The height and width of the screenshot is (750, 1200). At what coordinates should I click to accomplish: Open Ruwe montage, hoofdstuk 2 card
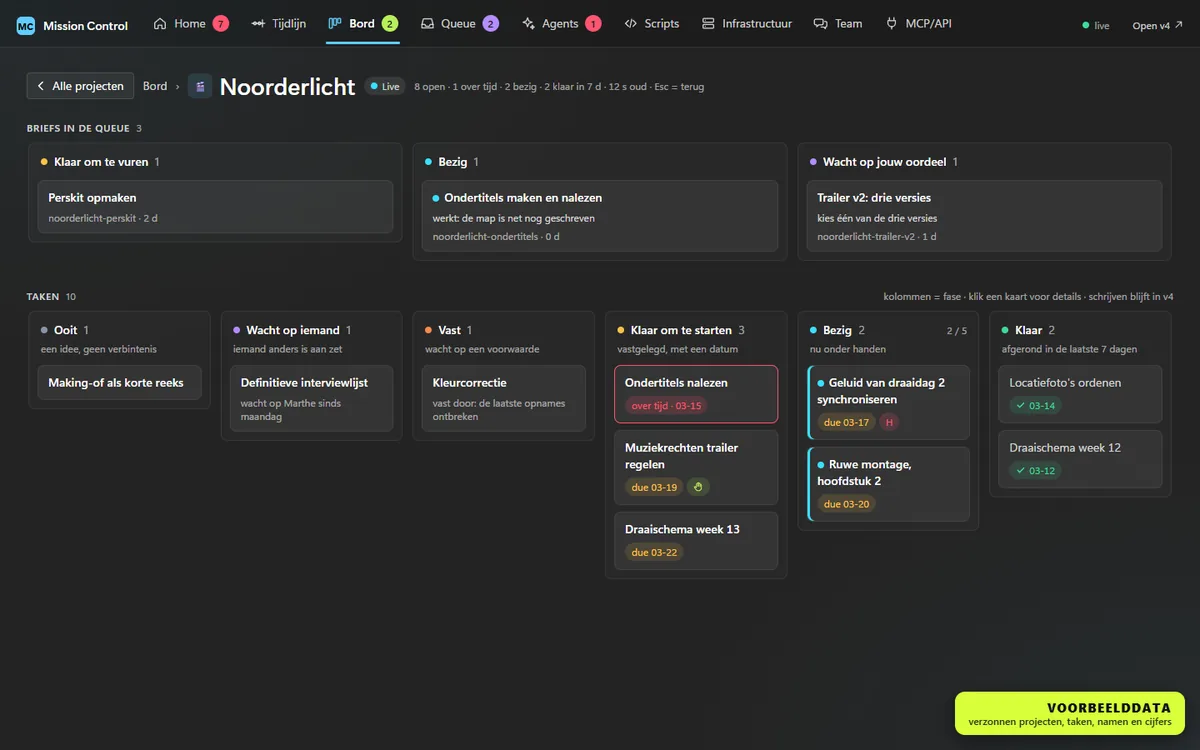889,484
